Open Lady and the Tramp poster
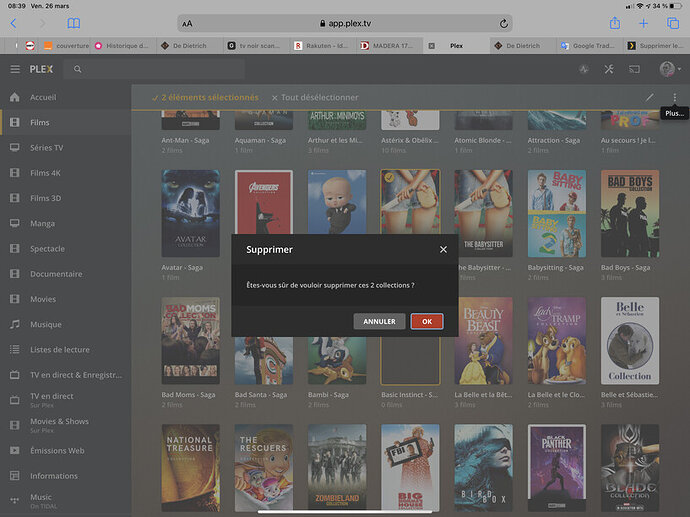The width and height of the screenshot is (690, 517). point(557,341)
